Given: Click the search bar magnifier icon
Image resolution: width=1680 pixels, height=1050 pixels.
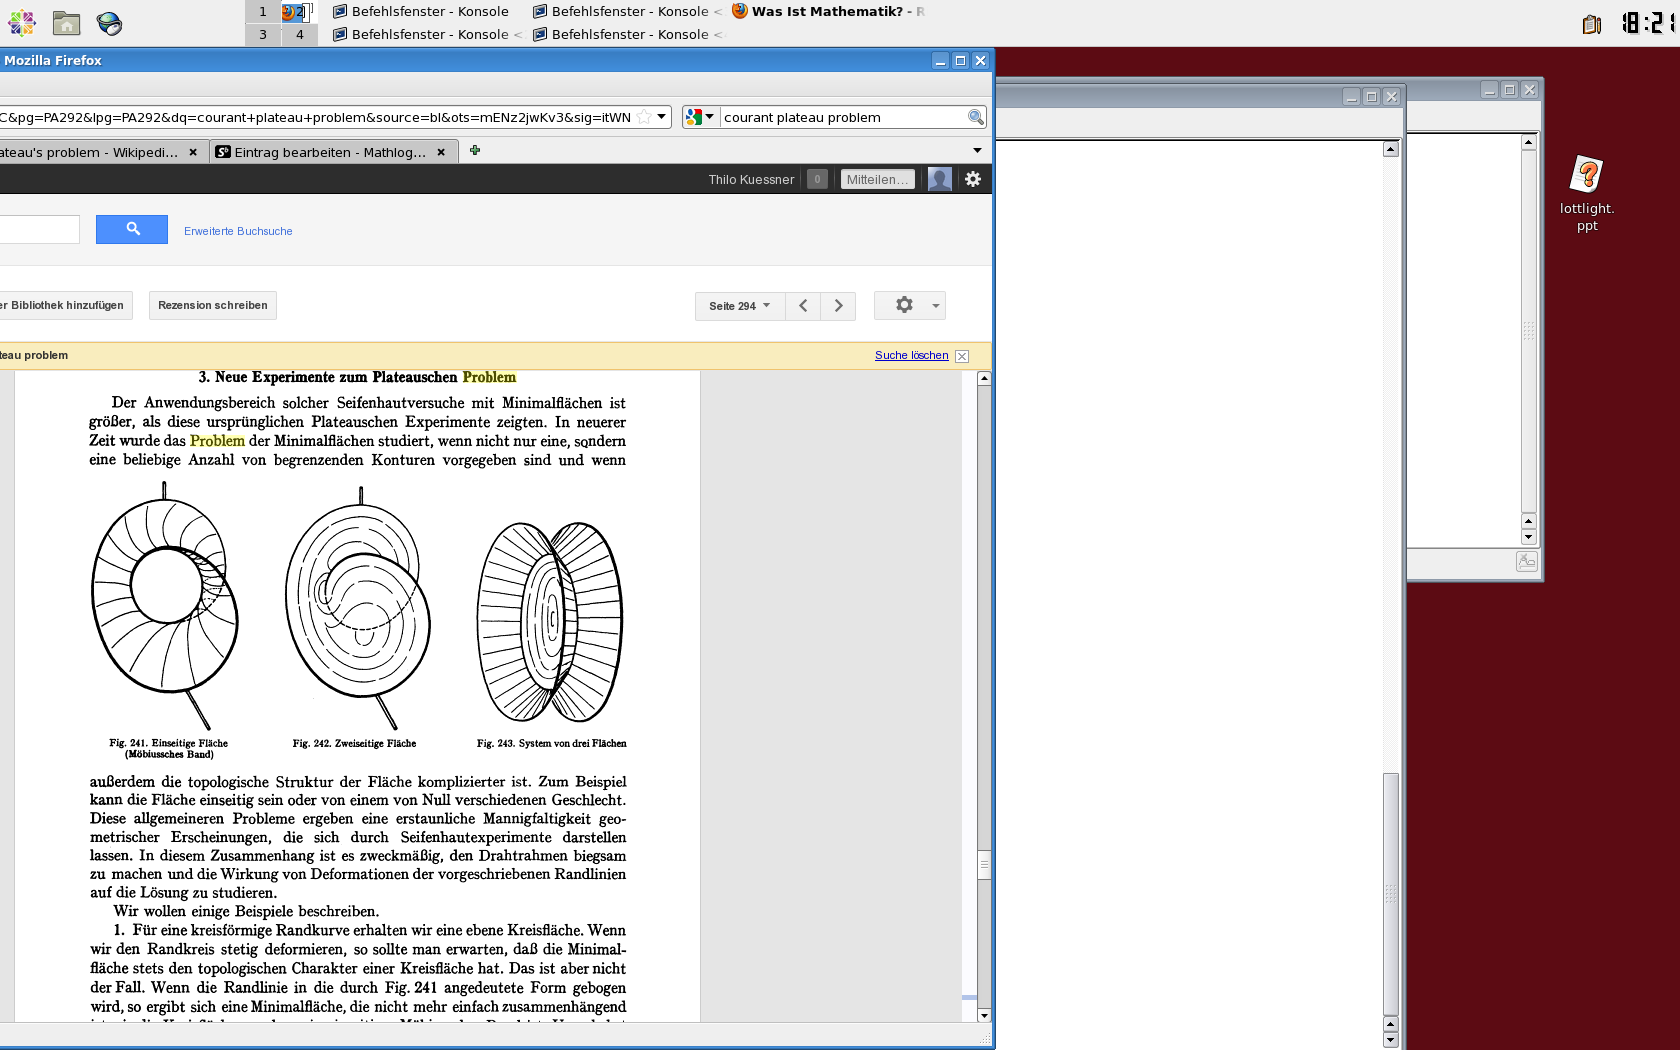Looking at the screenshot, I should click(x=975, y=117).
